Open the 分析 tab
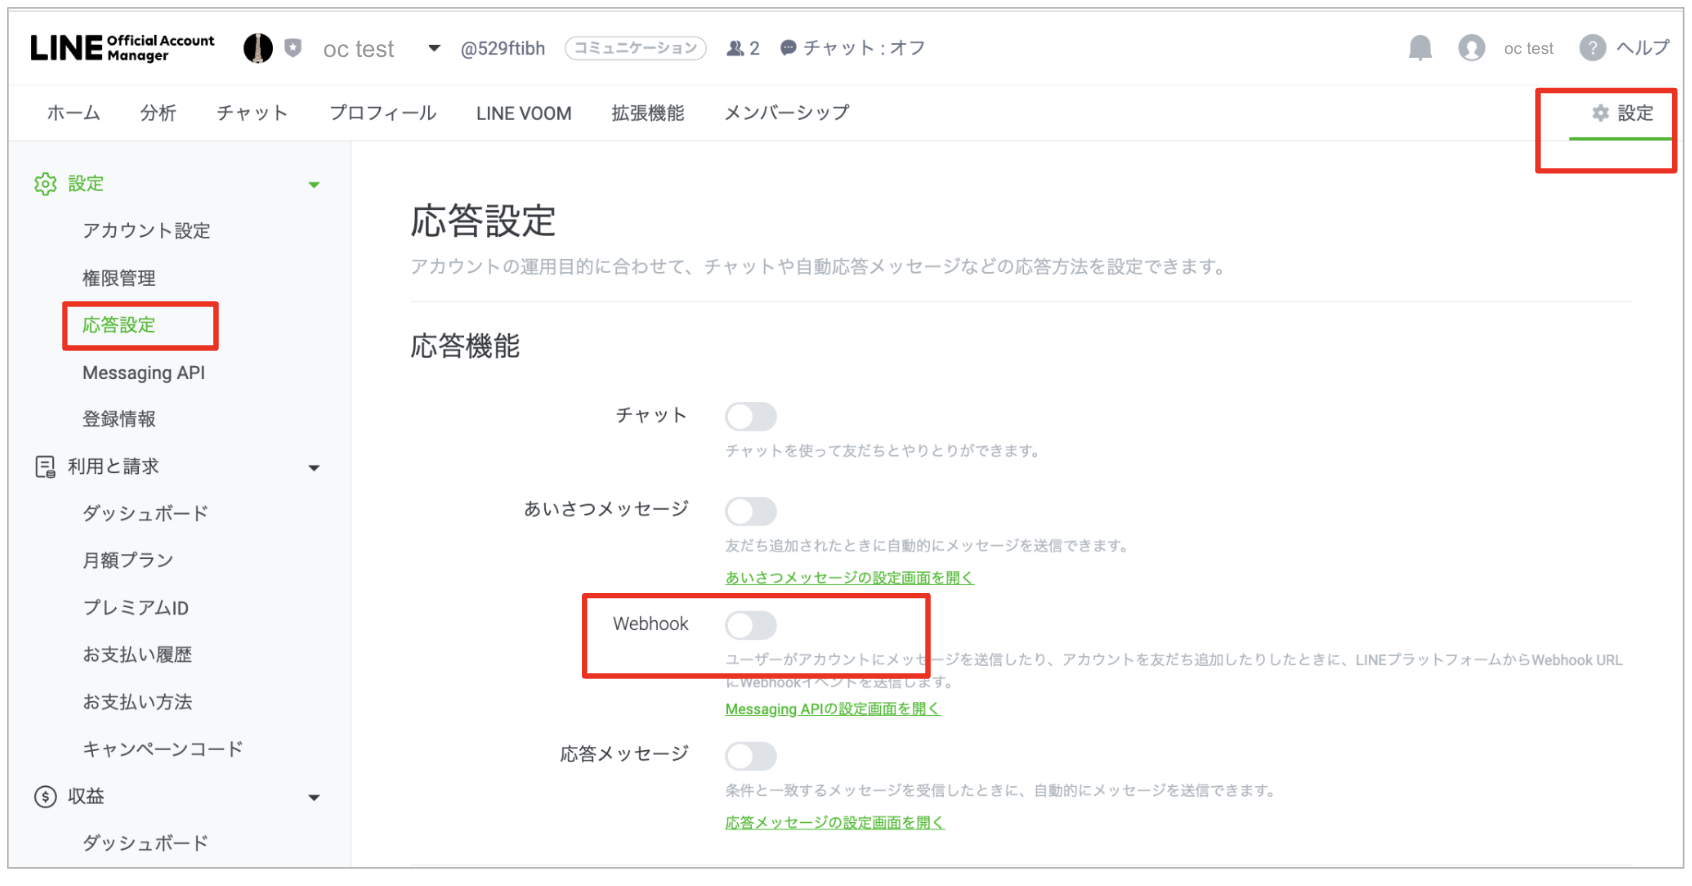 point(158,113)
